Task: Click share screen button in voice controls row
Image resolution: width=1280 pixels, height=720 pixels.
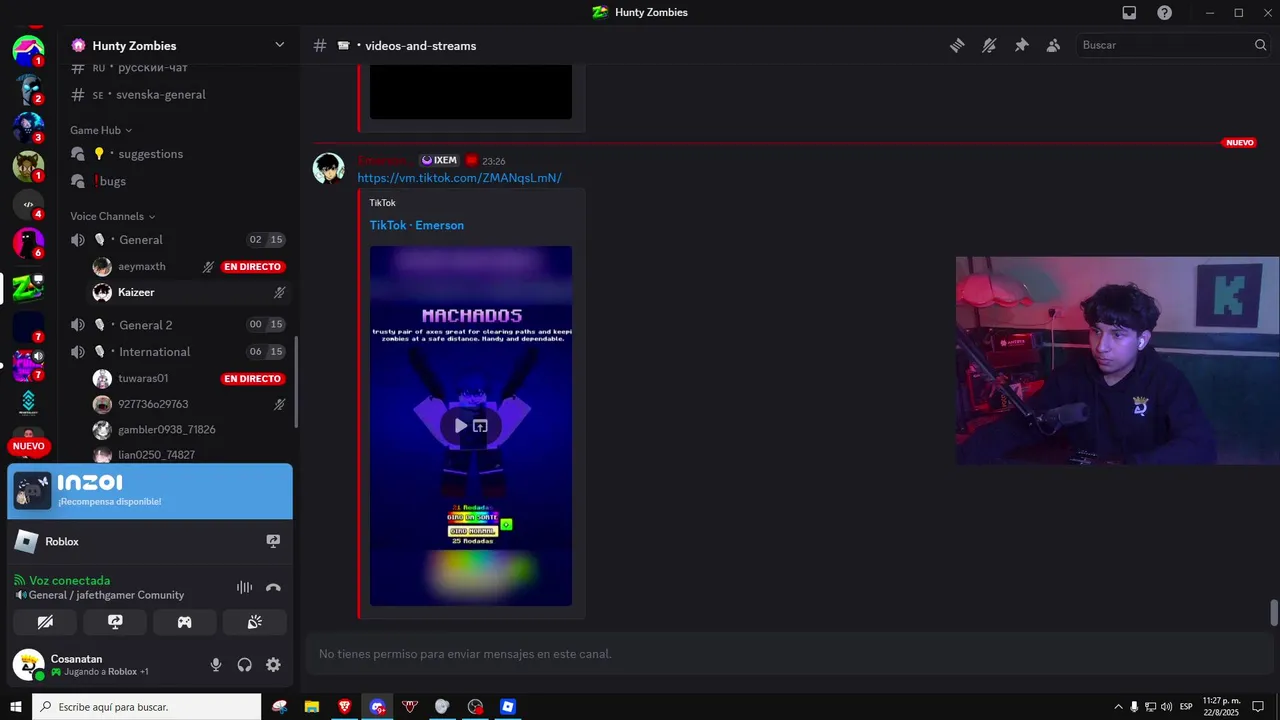Action: coord(115,622)
